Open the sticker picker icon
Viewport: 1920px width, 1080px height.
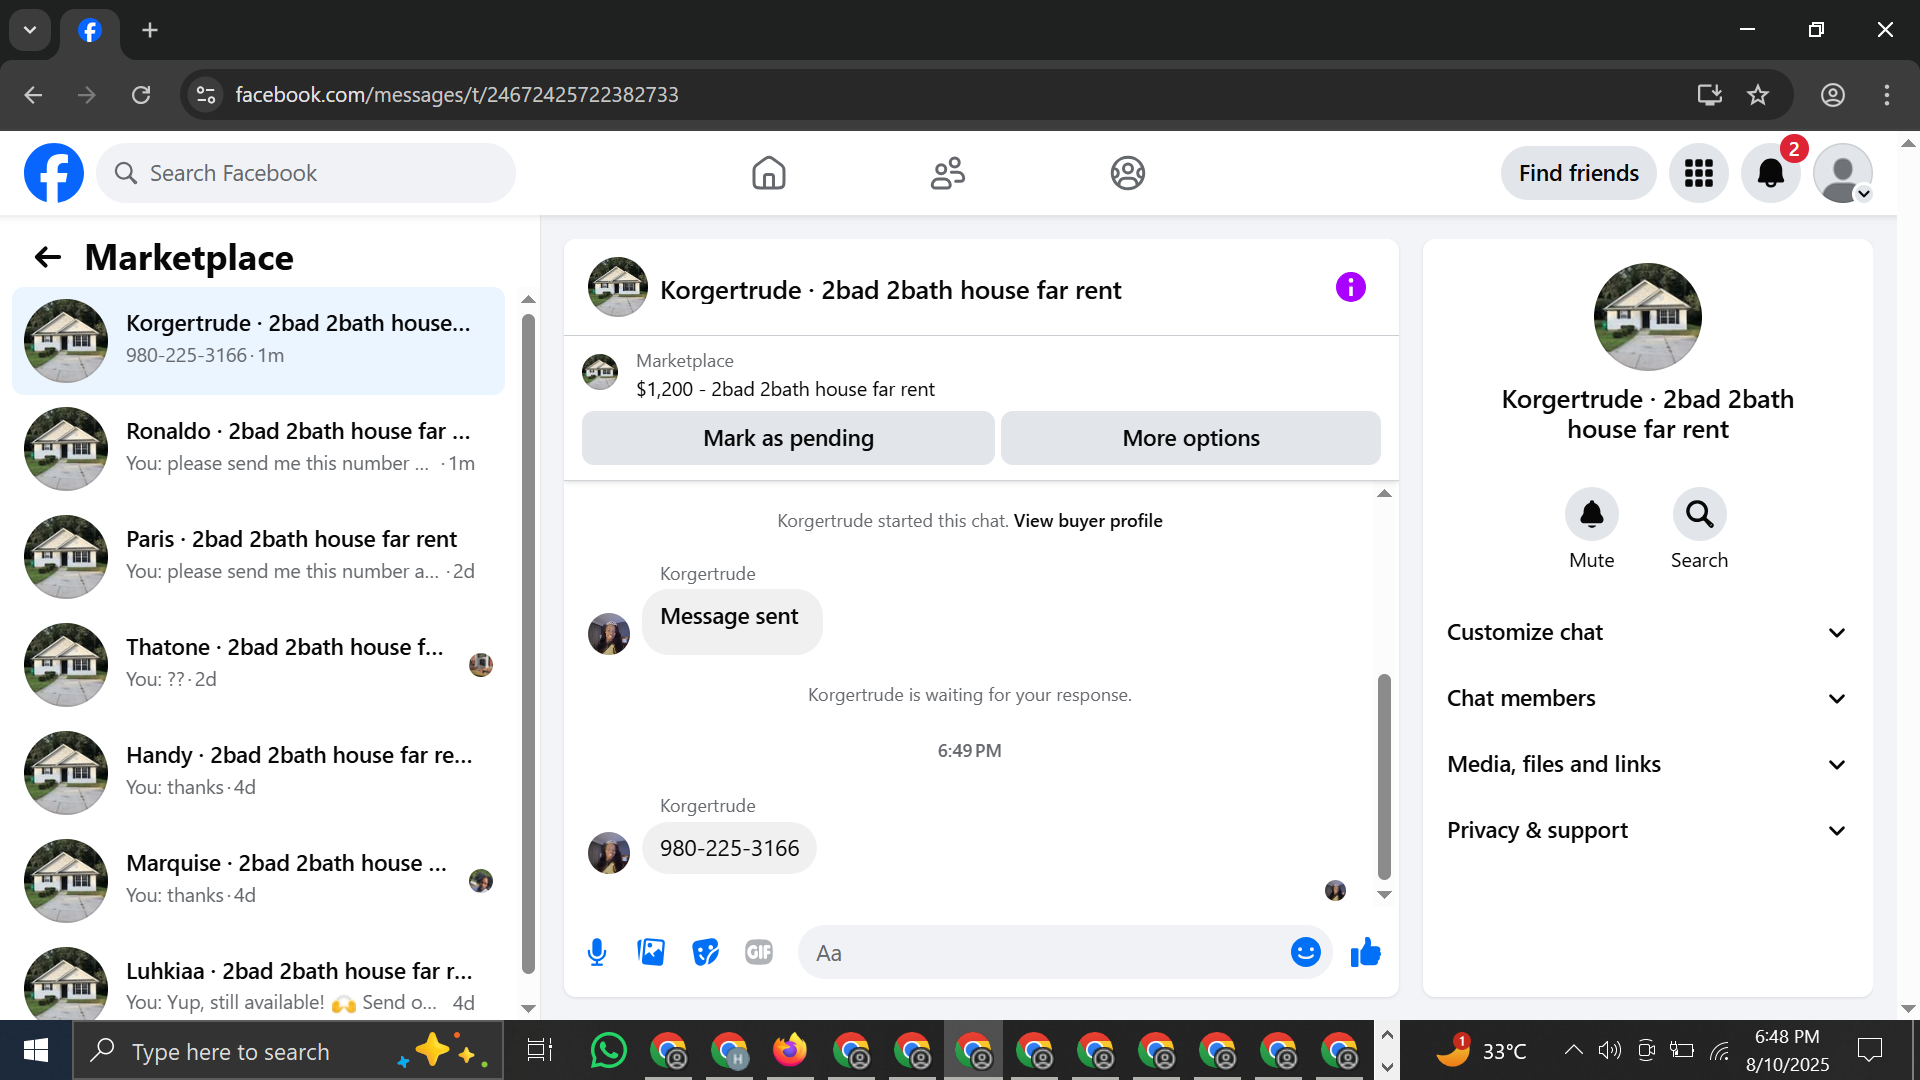point(705,952)
